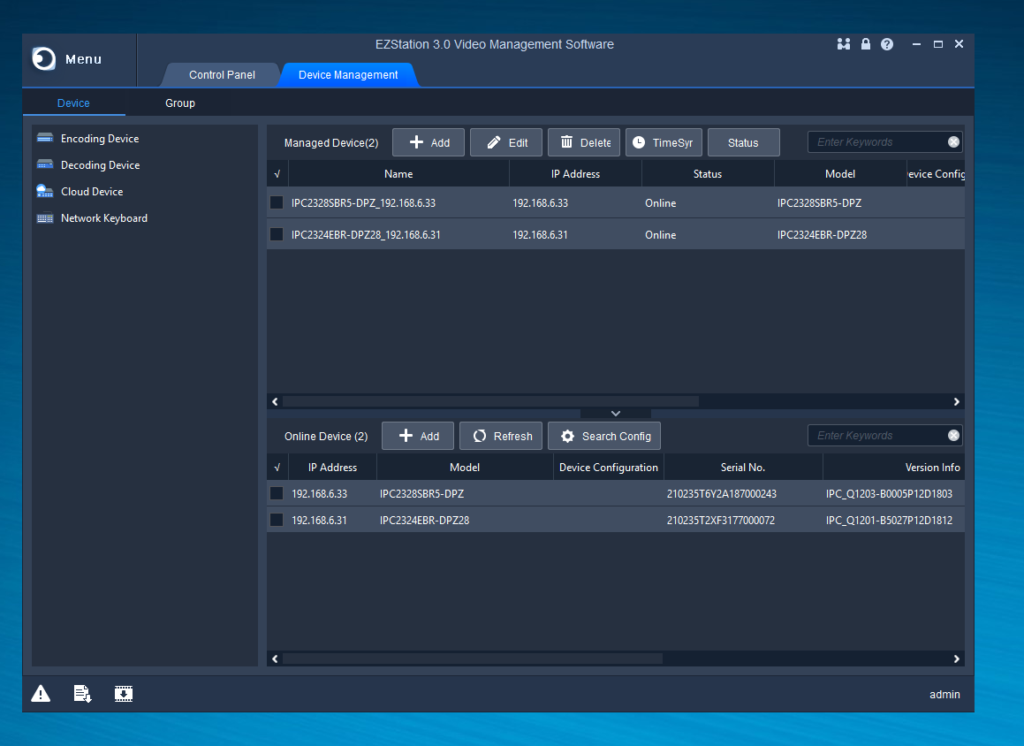
Task: Select the Encoding Device icon in sidebar
Action: pos(45,138)
